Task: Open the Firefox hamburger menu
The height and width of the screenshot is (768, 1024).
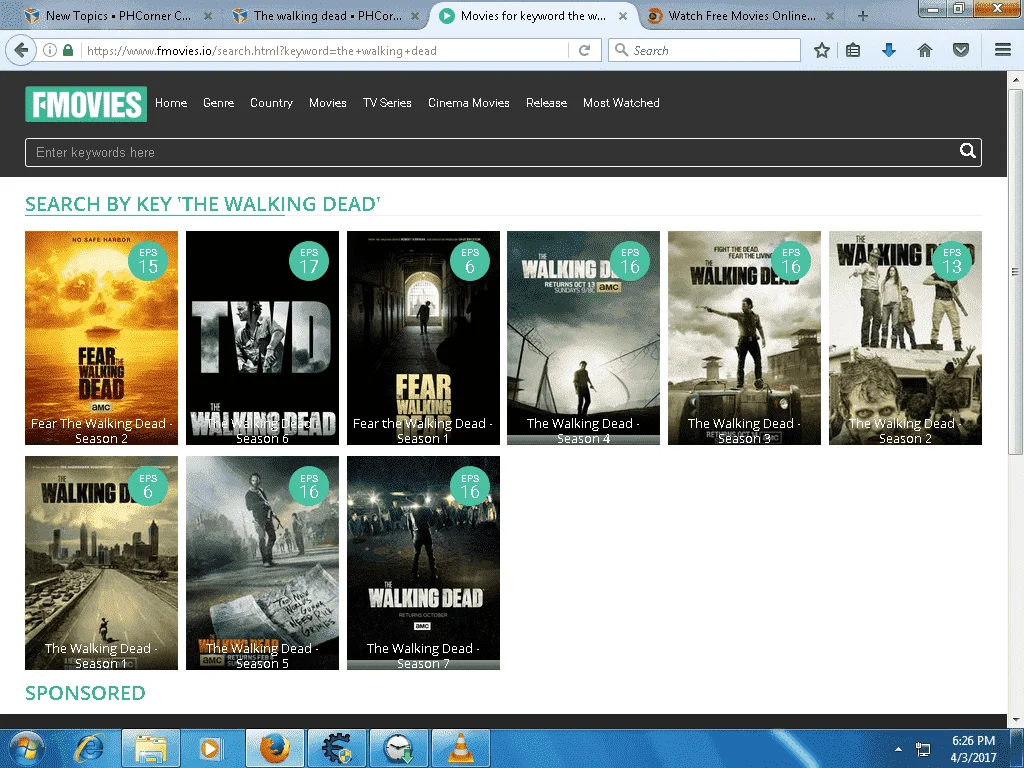Action: [1003, 50]
